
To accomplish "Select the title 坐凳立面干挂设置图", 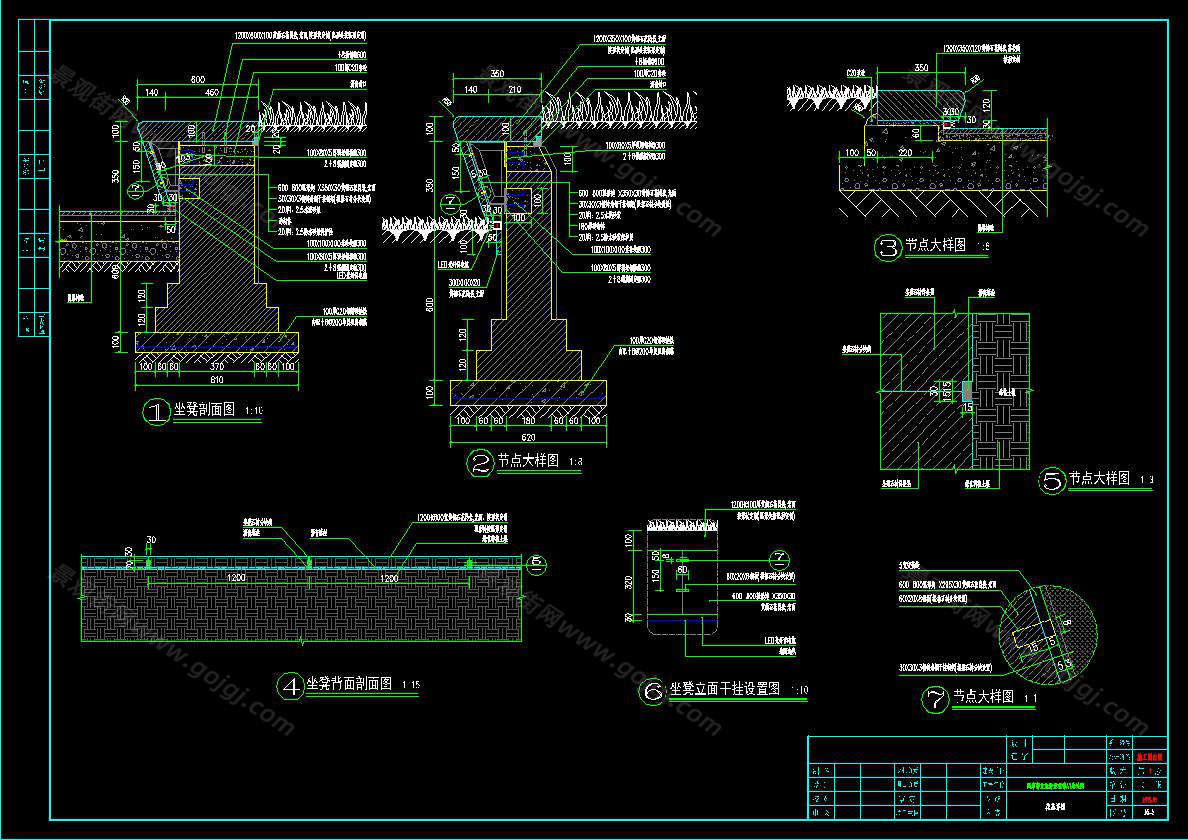I will [x=724, y=690].
